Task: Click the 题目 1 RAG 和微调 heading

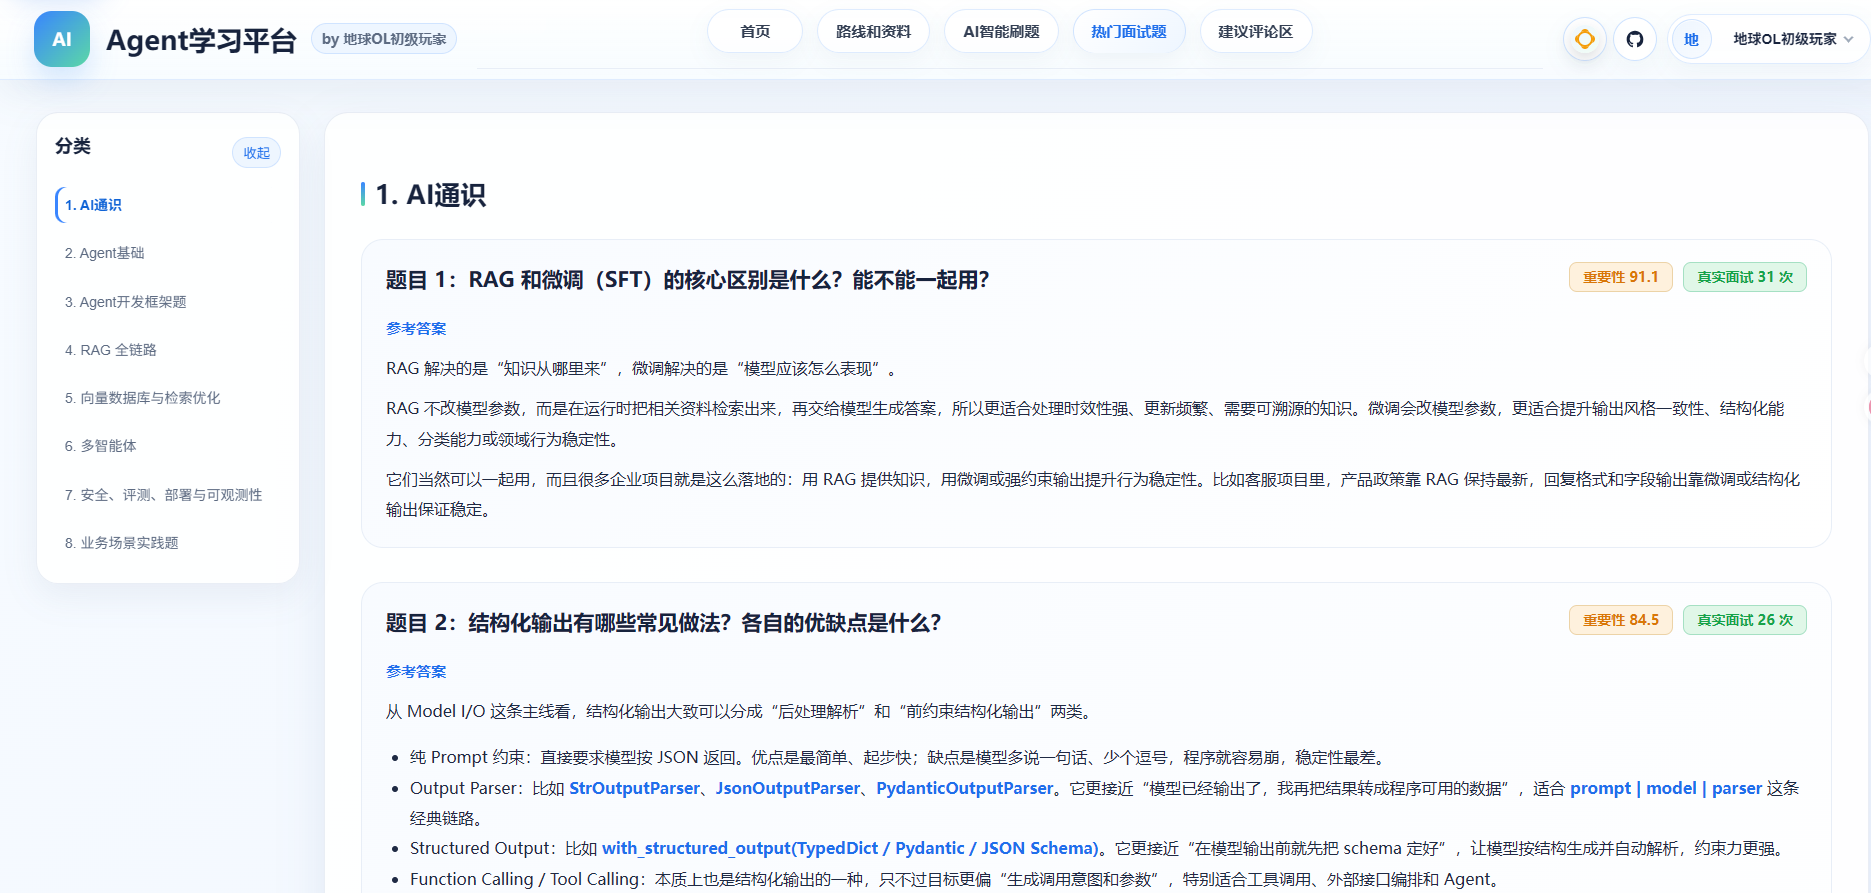Action: (x=687, y=280)
